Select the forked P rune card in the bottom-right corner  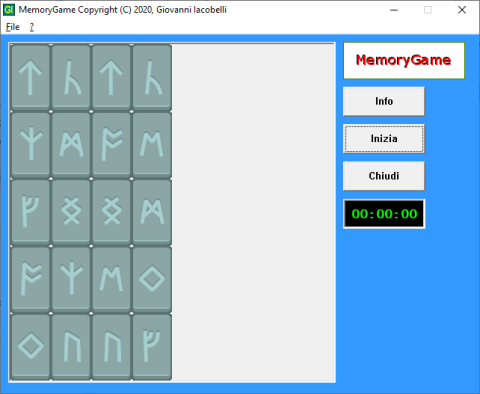tap(152, 346)
